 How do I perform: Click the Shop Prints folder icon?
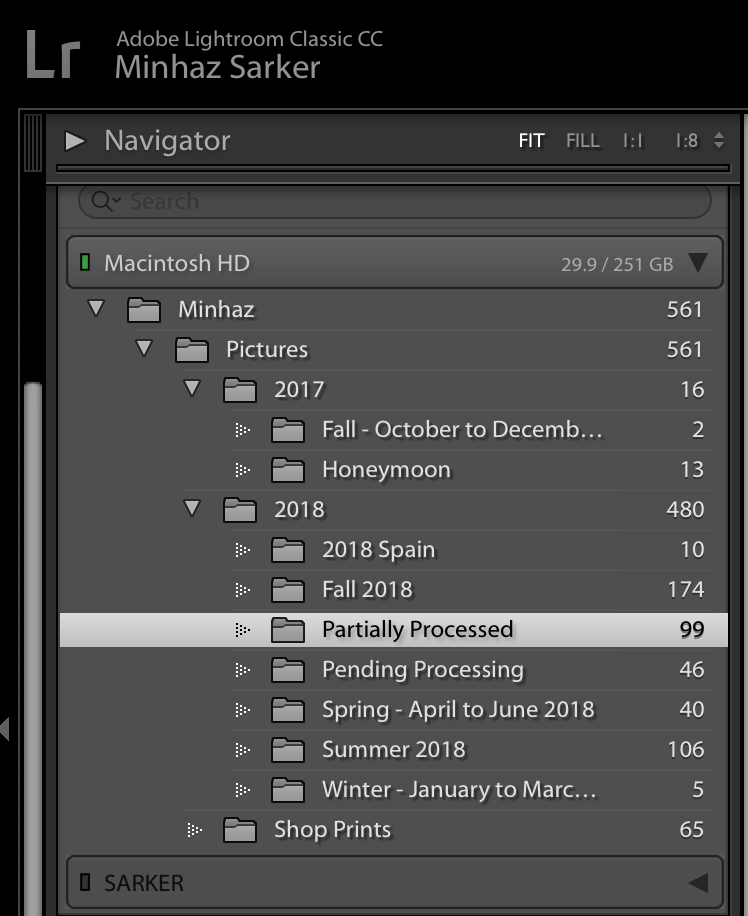(240, 830)
